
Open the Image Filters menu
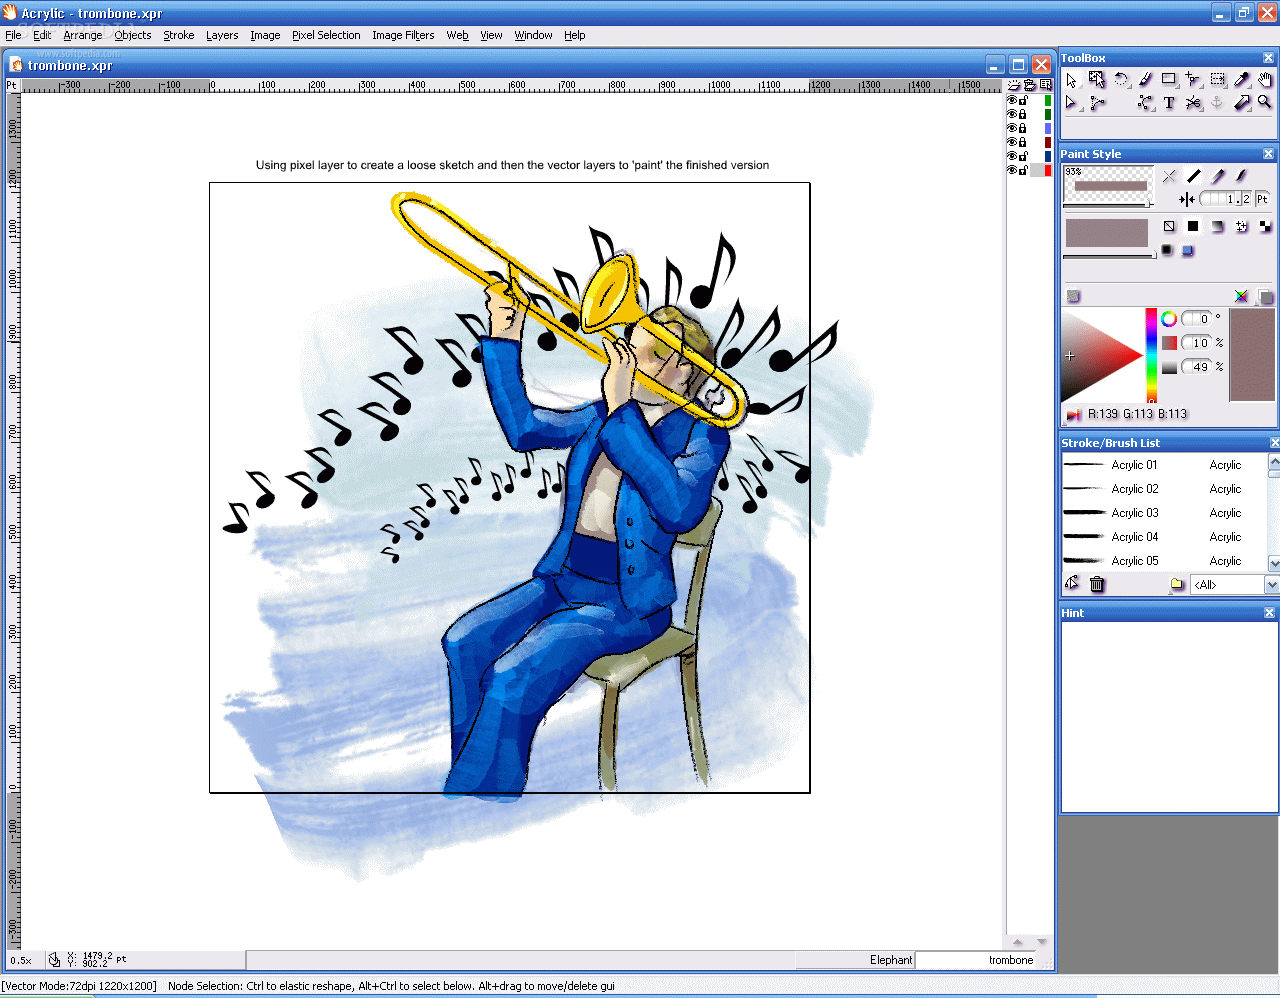click(x=403, y=35)
